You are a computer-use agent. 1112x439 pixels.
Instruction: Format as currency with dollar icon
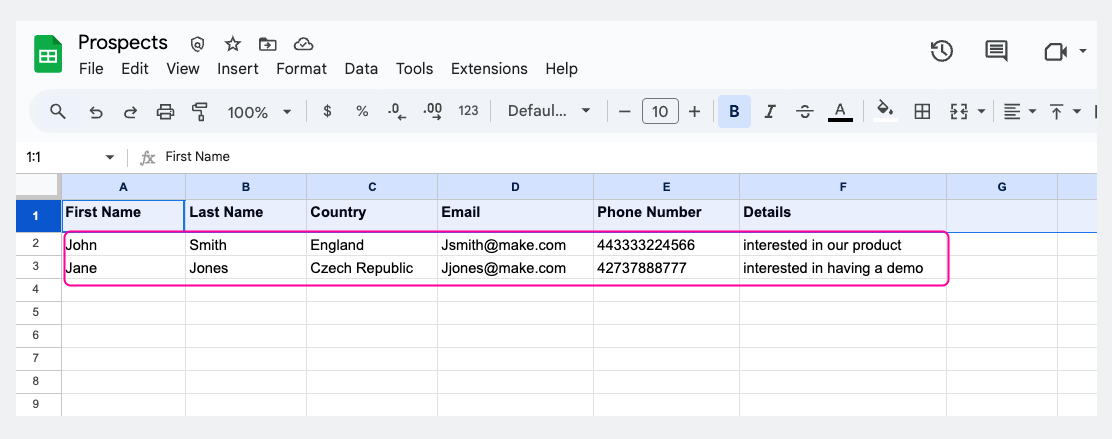pos(327,111)
